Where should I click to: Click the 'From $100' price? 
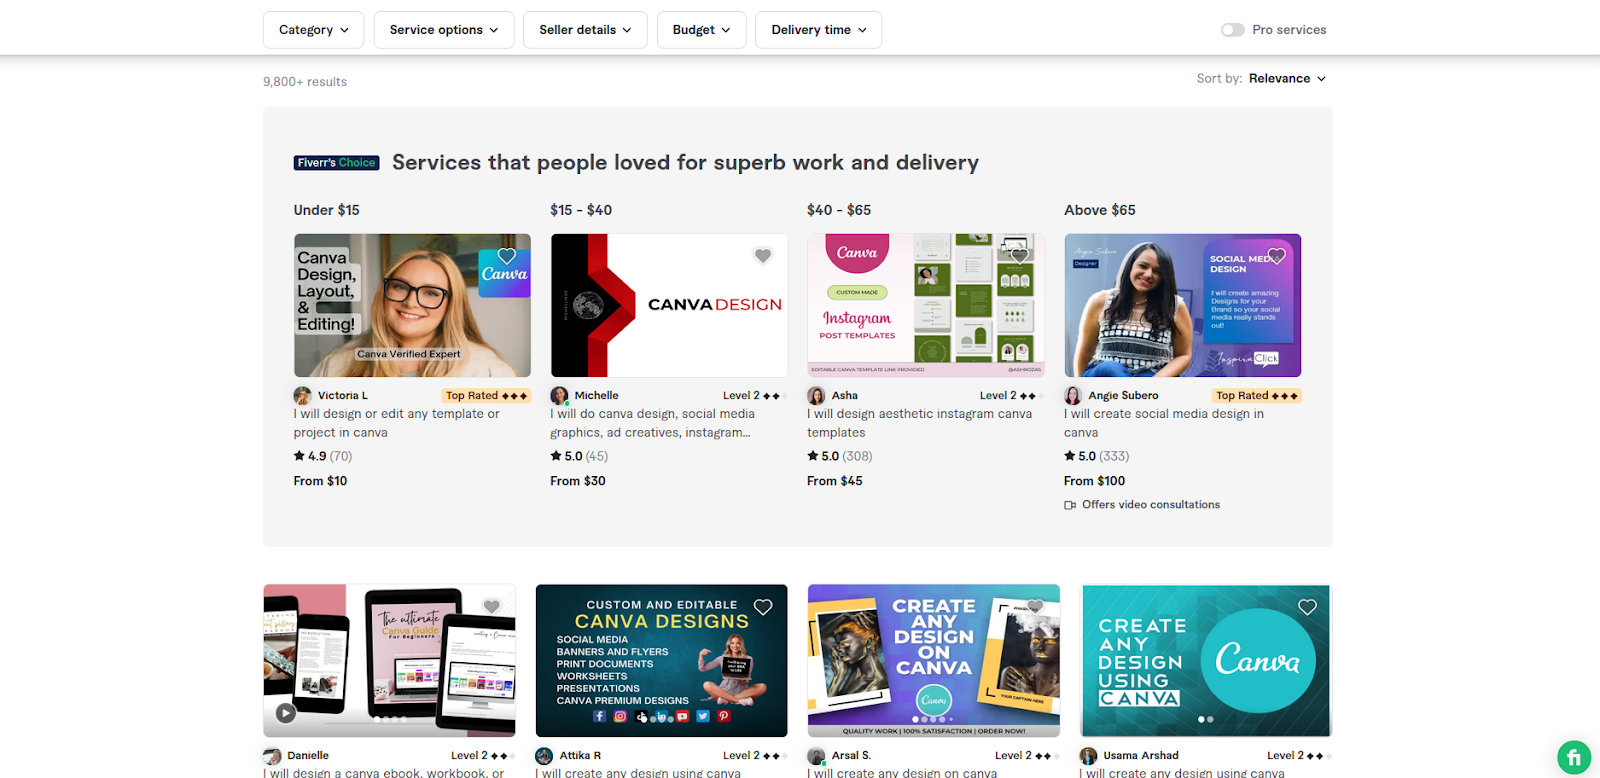point(1095,481)
